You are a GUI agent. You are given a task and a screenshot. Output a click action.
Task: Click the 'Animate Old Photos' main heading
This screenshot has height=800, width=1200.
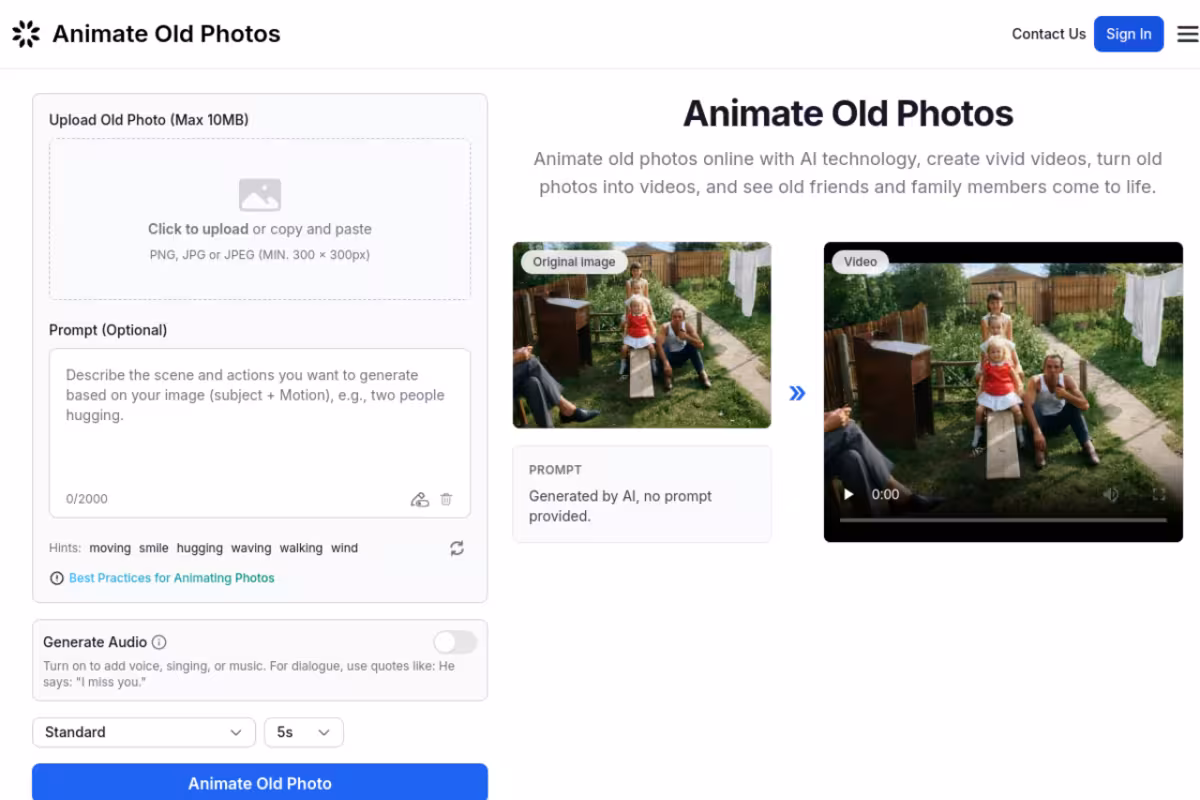848,113
